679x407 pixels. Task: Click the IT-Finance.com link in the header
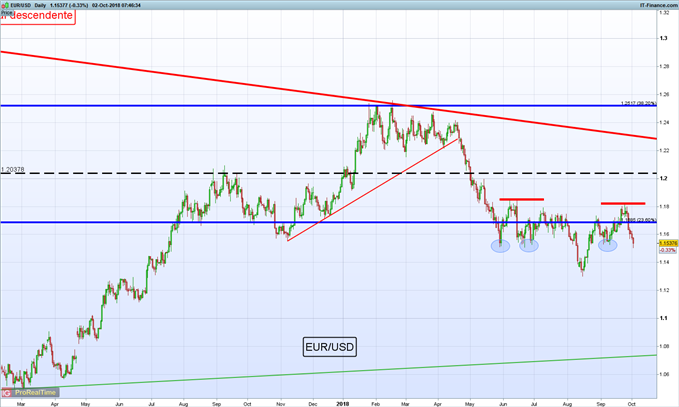click(x=659, y=5)
